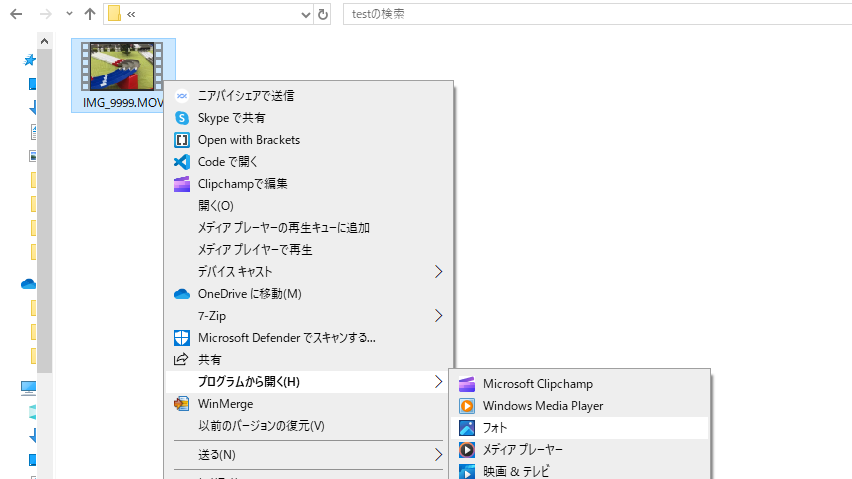This screenshot has height=479, width=852.
Task: Go forward with the right arrow
Action: [x=46, y=14]
